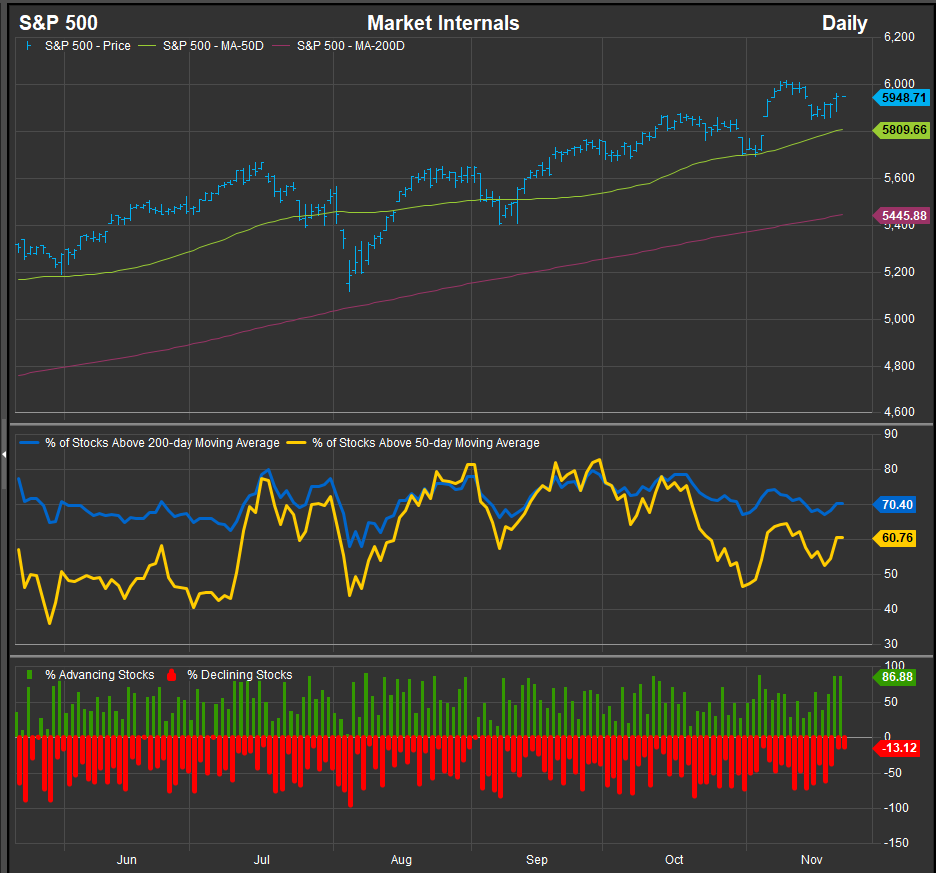Select the 'S&P 500 - MA-200D' legend label
The height and width of the screenshot is (873, 936).
point(351,46)
